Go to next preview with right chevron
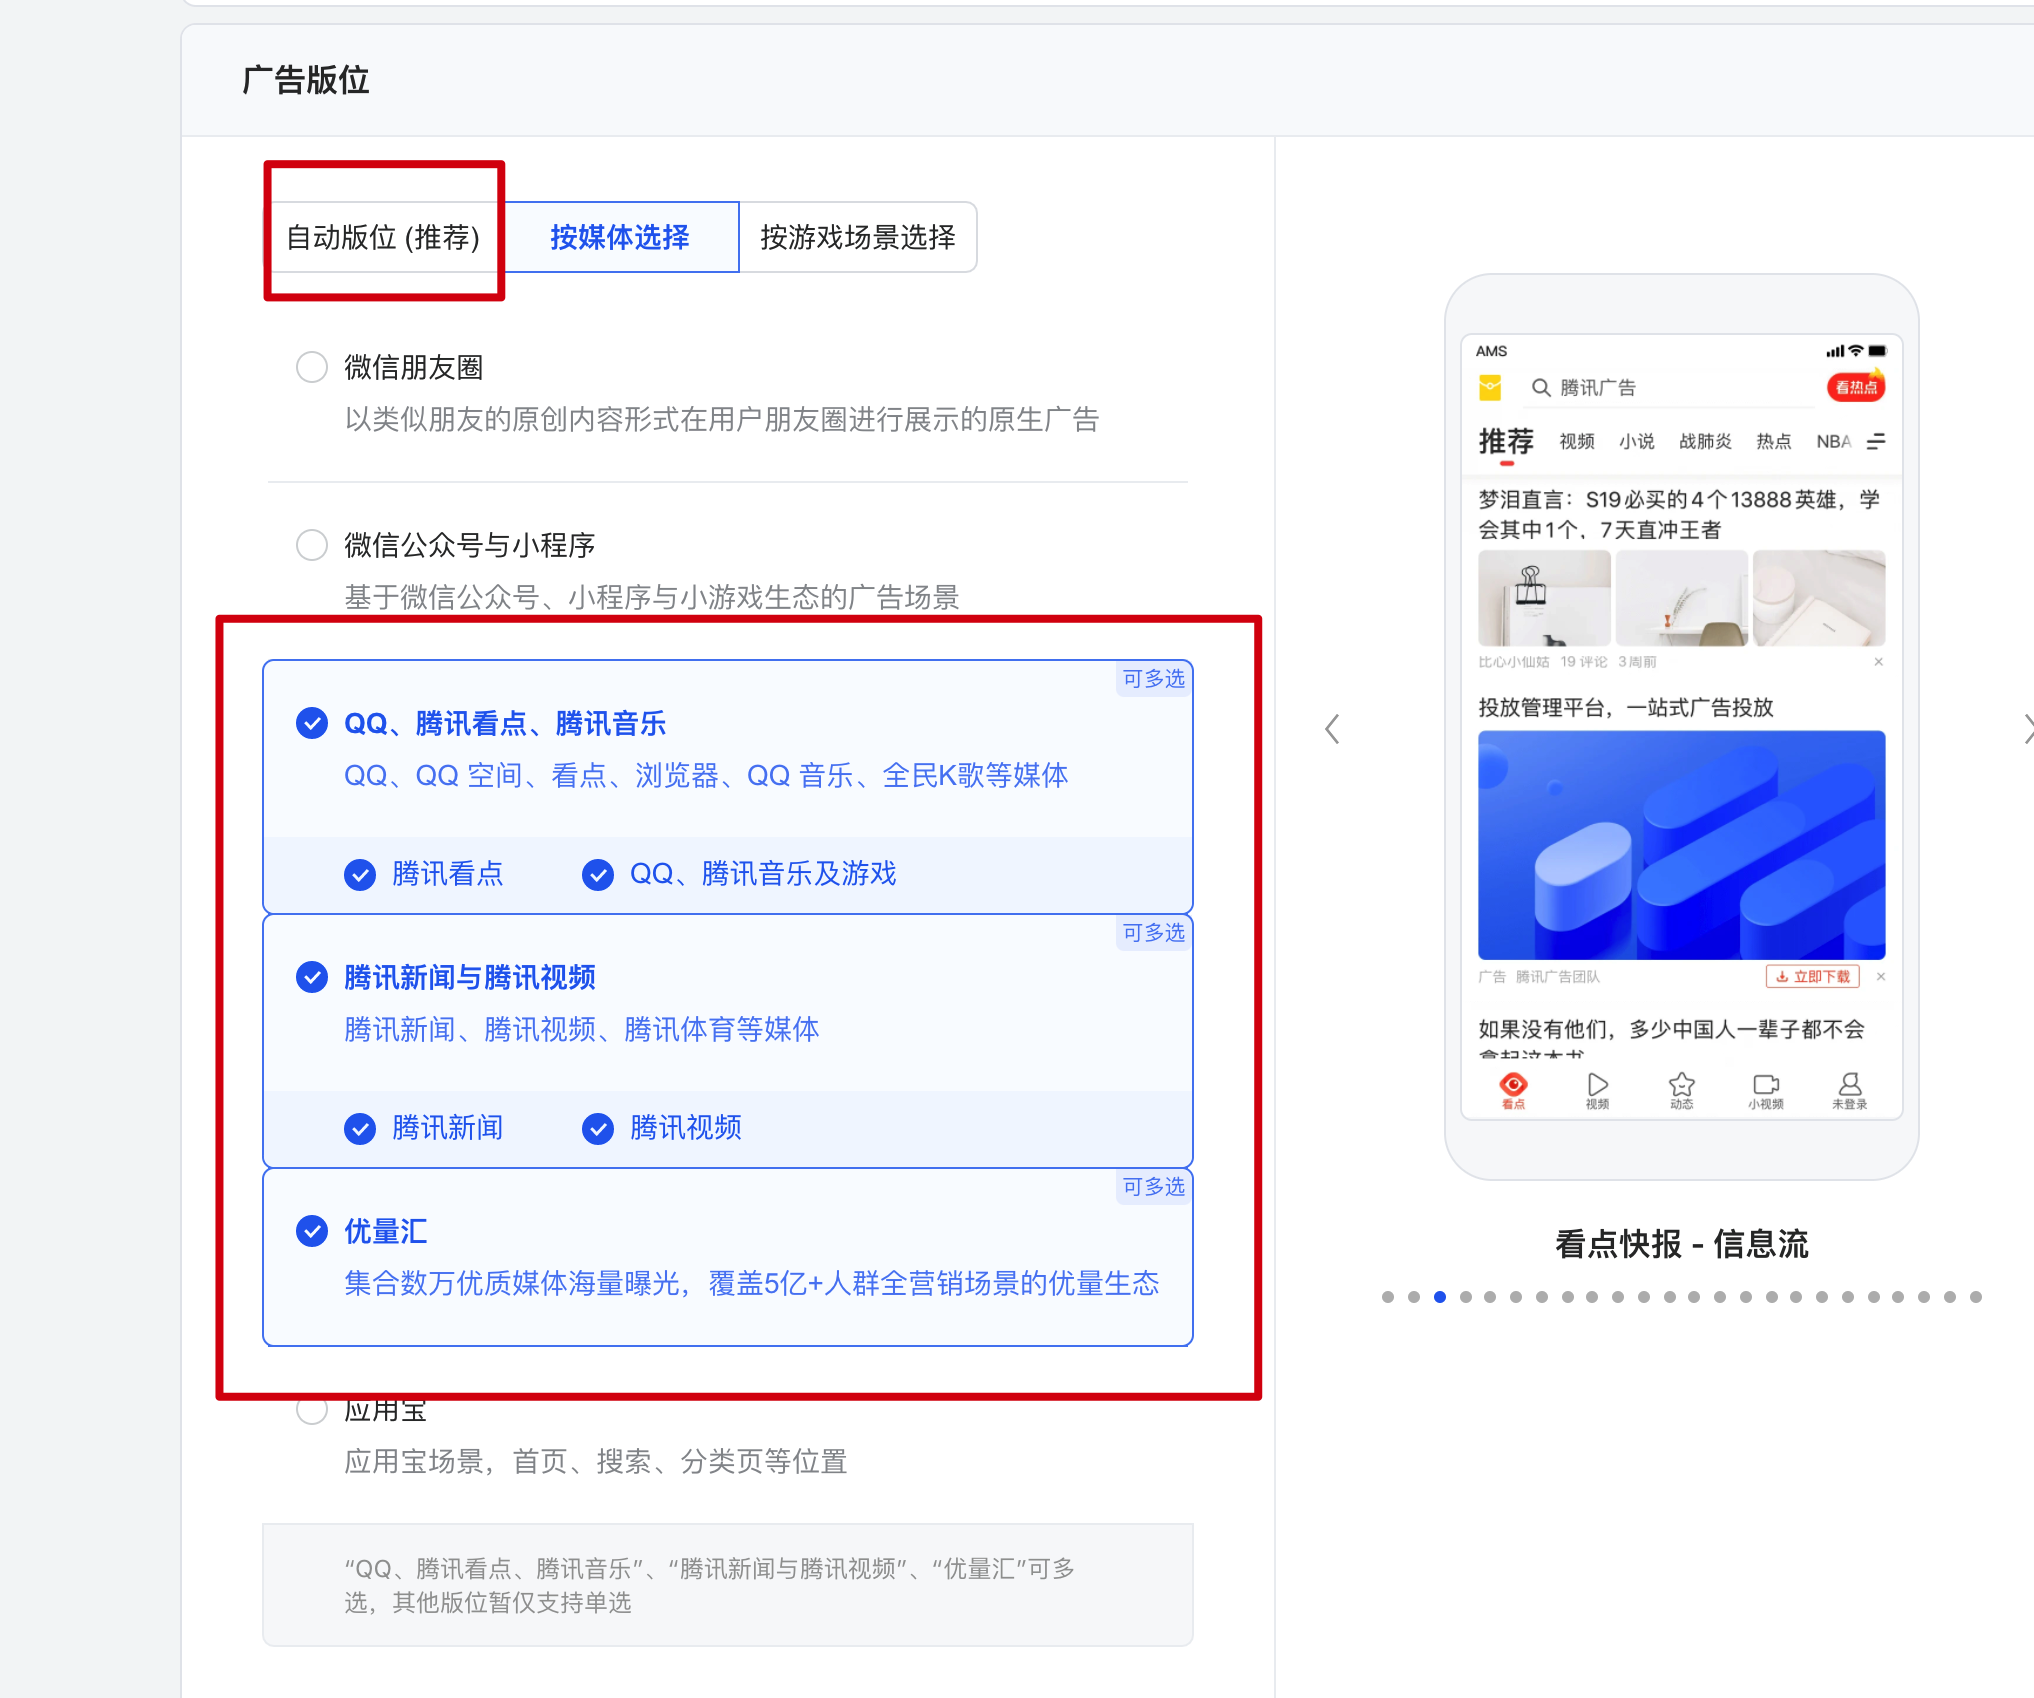The image size is (2034, 1698). pos(2028,729)
